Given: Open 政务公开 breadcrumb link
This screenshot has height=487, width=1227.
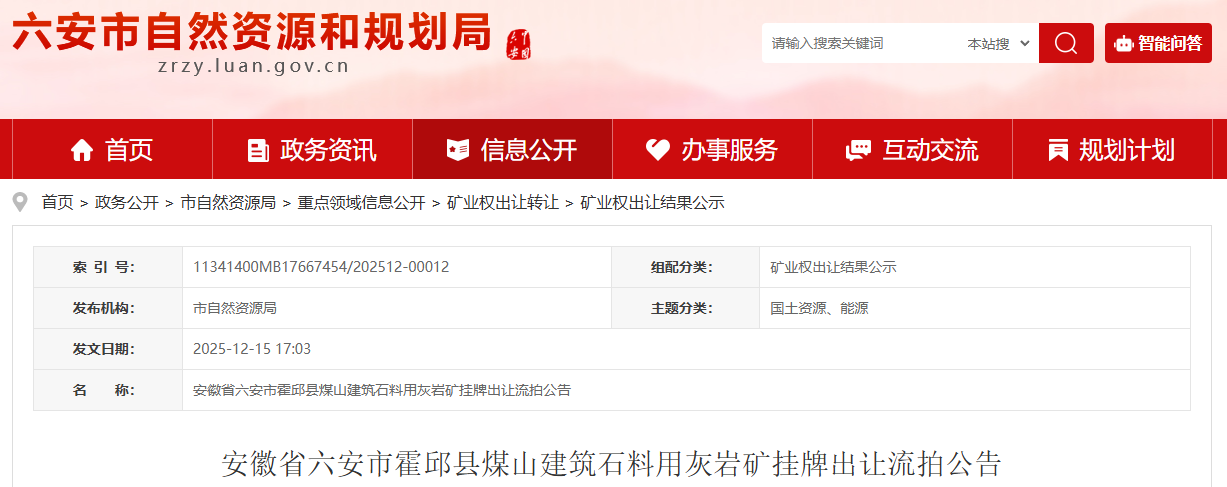Looking at the screenshot, I should 127,203.
